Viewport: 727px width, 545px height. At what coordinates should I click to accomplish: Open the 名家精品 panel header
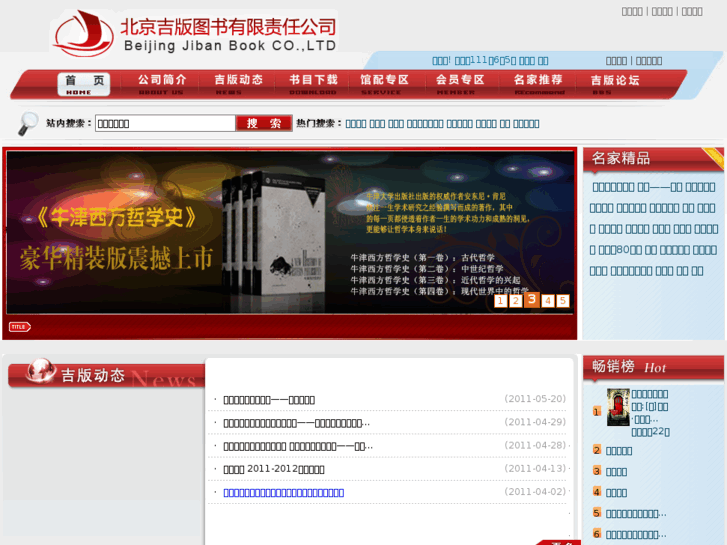(653, 159)
